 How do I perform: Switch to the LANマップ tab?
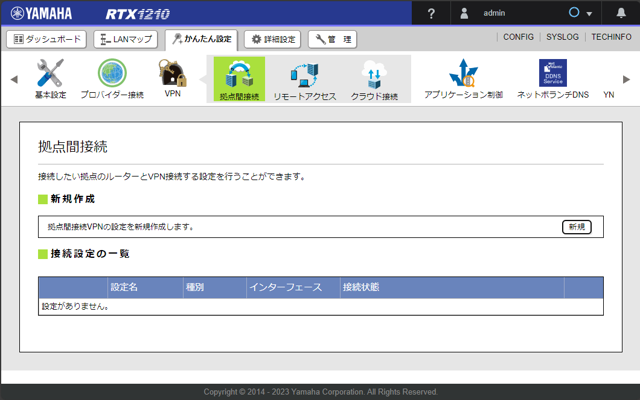(126, 39)
